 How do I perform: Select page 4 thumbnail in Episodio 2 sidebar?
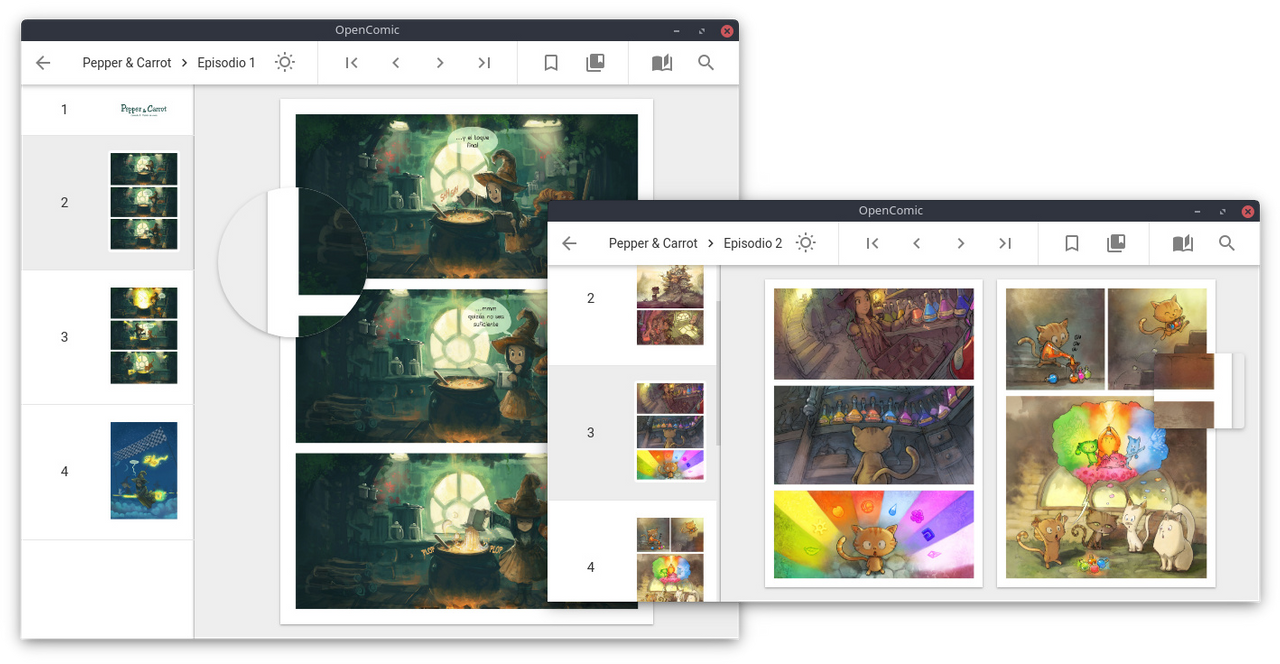[x=670, y=559]
